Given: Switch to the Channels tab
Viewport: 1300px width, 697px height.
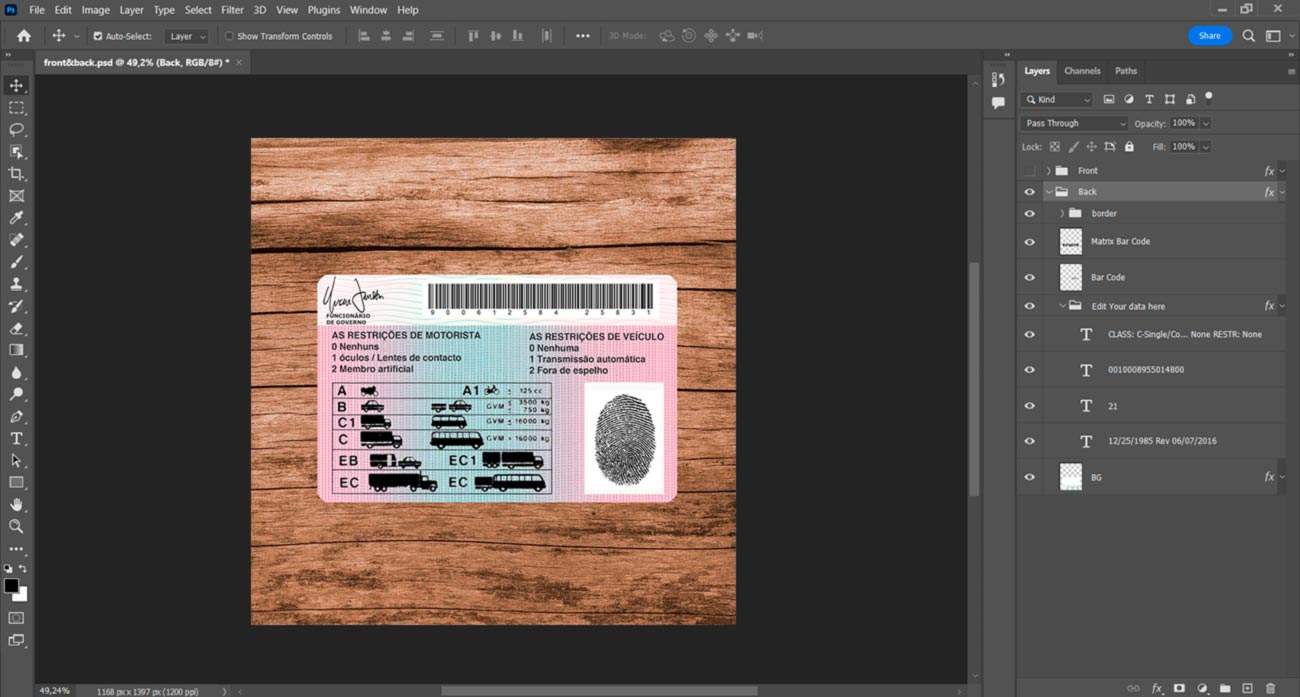Looking at the screenshot, I should pos(1082,71).
